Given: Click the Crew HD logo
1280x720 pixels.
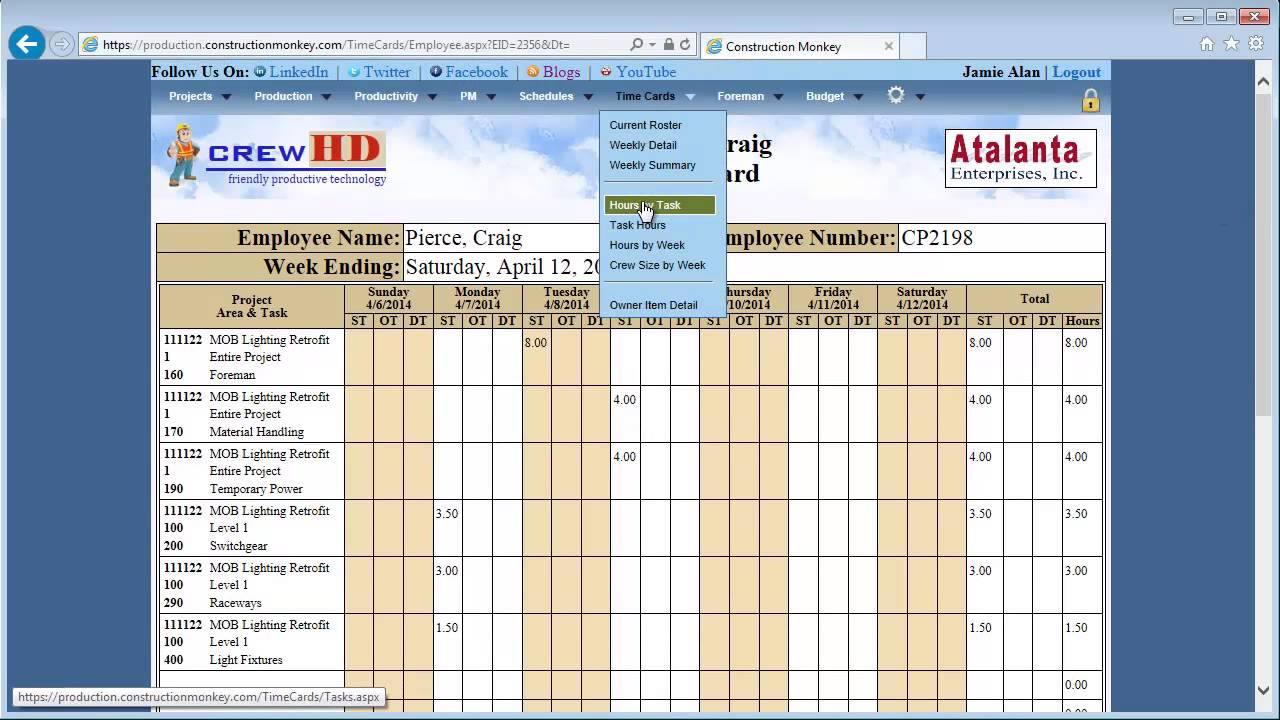Looking at the screenshot, I should (x=276, y=155).
